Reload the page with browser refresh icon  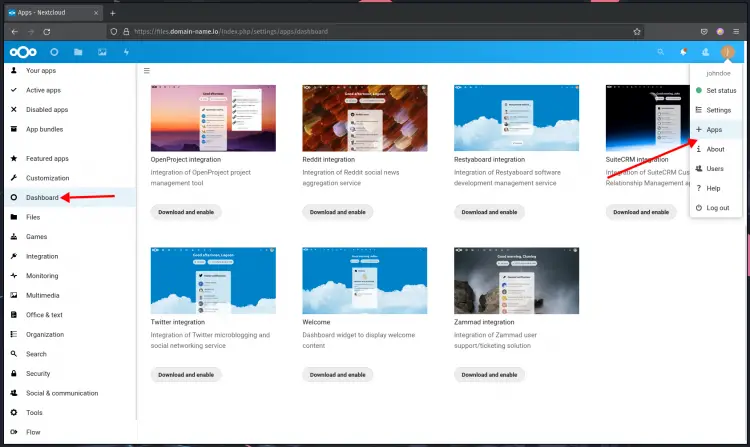click(47, 32)
